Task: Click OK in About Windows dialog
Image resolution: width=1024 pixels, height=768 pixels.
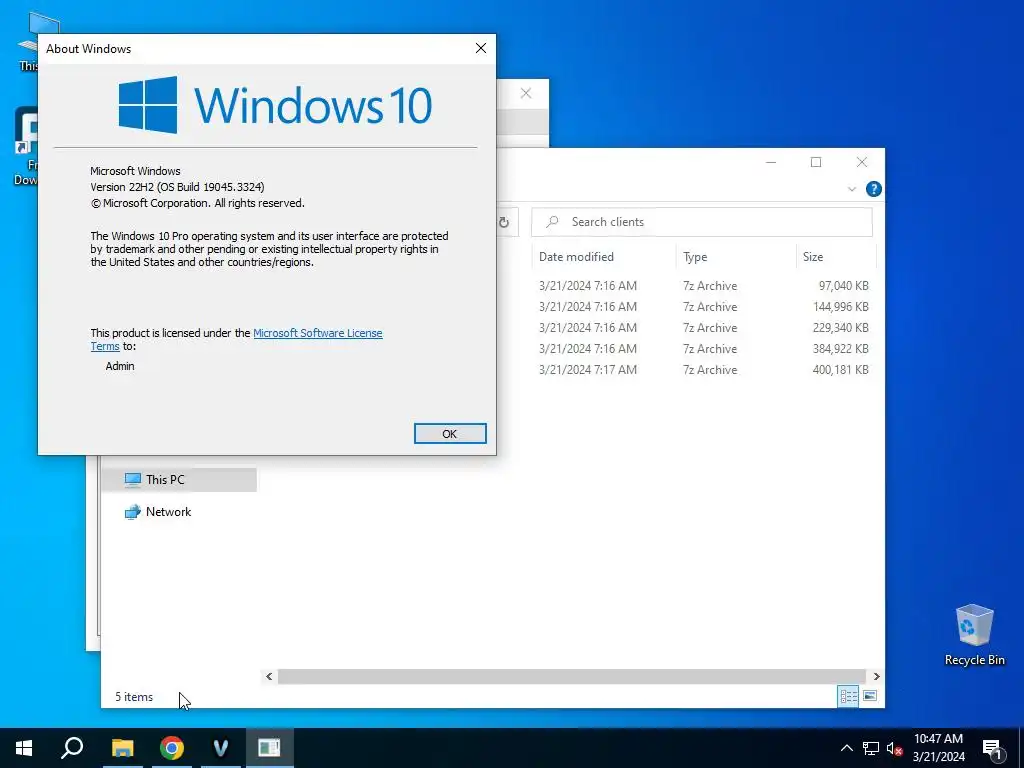Action: pos(450,434)
